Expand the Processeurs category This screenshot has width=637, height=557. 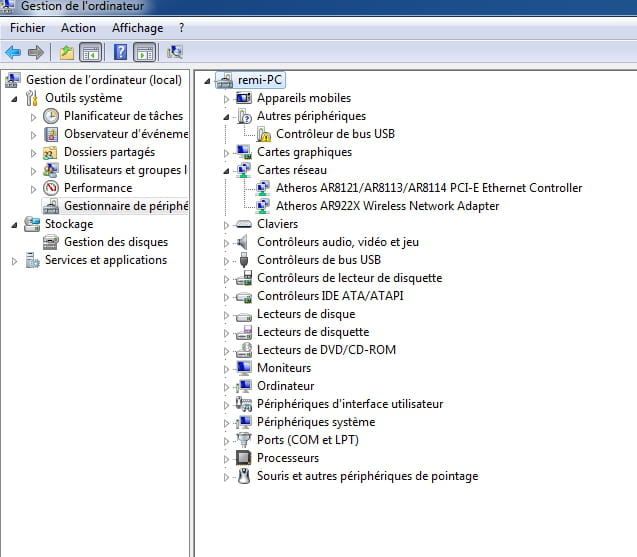(x=226, y=459)
